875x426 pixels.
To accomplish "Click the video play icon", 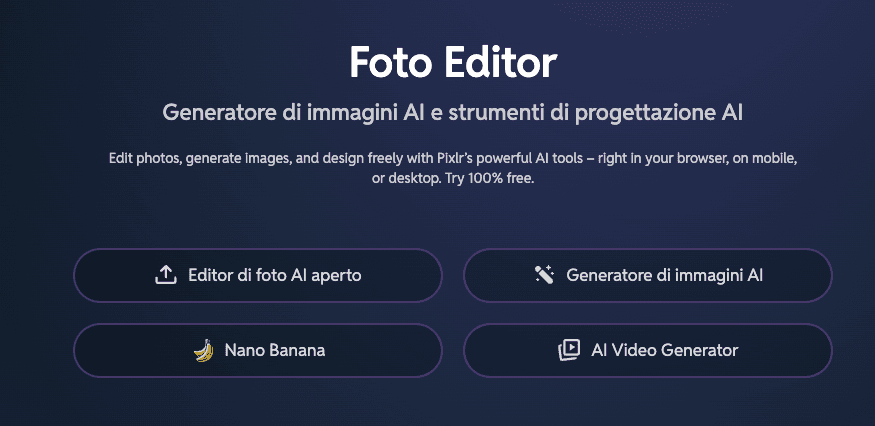I will (568, 350).
